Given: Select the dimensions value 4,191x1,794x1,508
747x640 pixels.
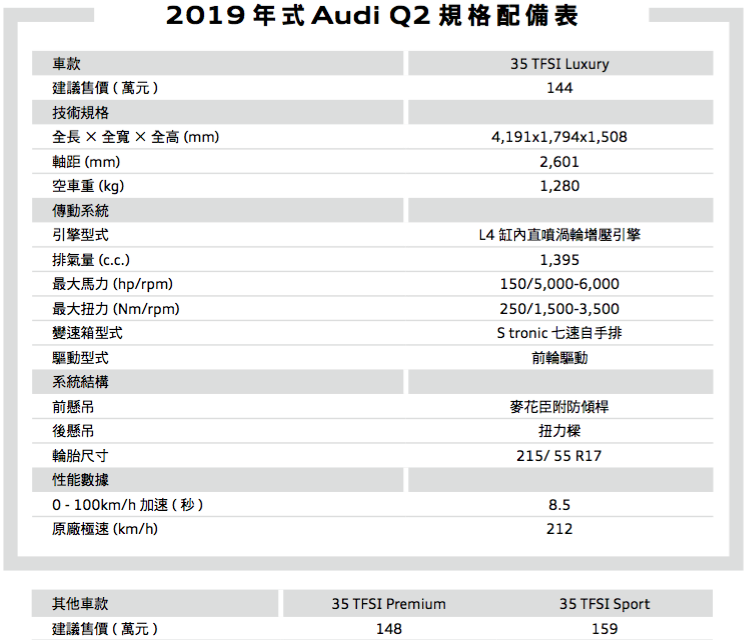Looking at the screenshot, I should (560, 137).
